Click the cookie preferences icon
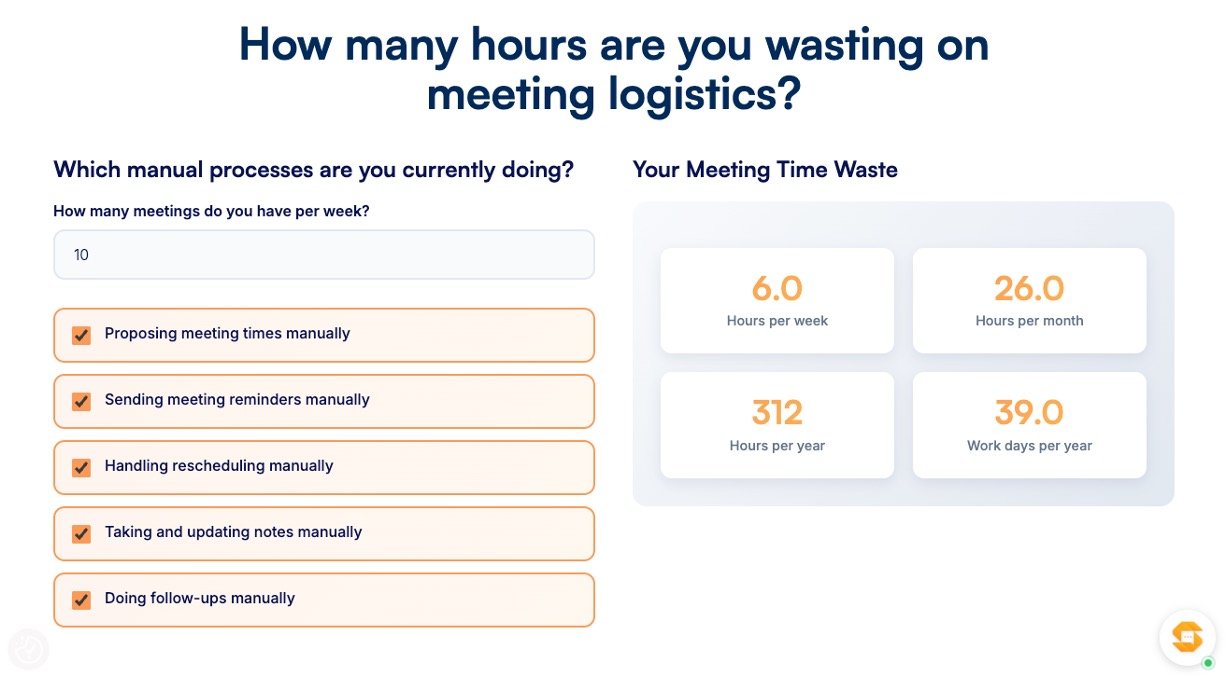Screen dimensions: 1226x676 tap(28, 649)
